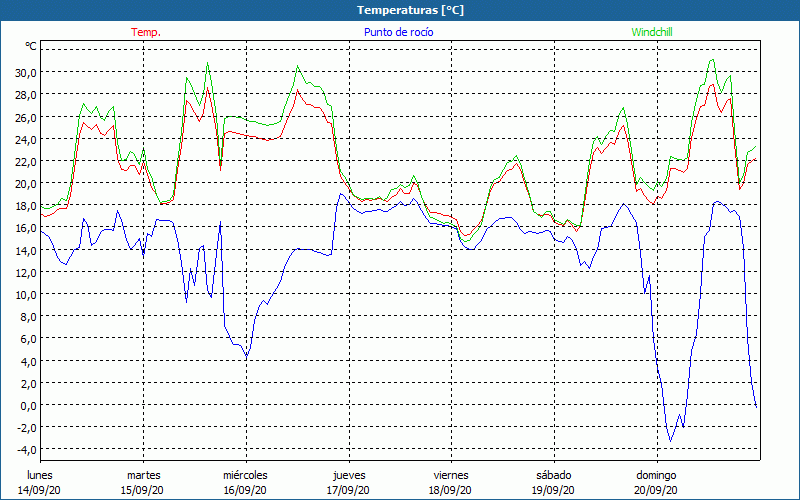The width and height of the screenshot is (800, 500).
Task: Click the 19/09/20 date label
Action: point(554,490)
